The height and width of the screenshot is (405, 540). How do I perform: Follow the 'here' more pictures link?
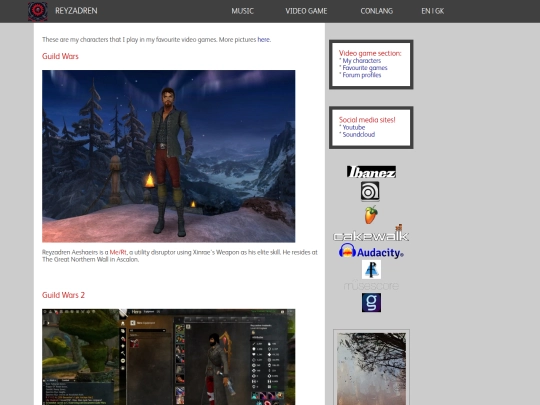point(263,40)
